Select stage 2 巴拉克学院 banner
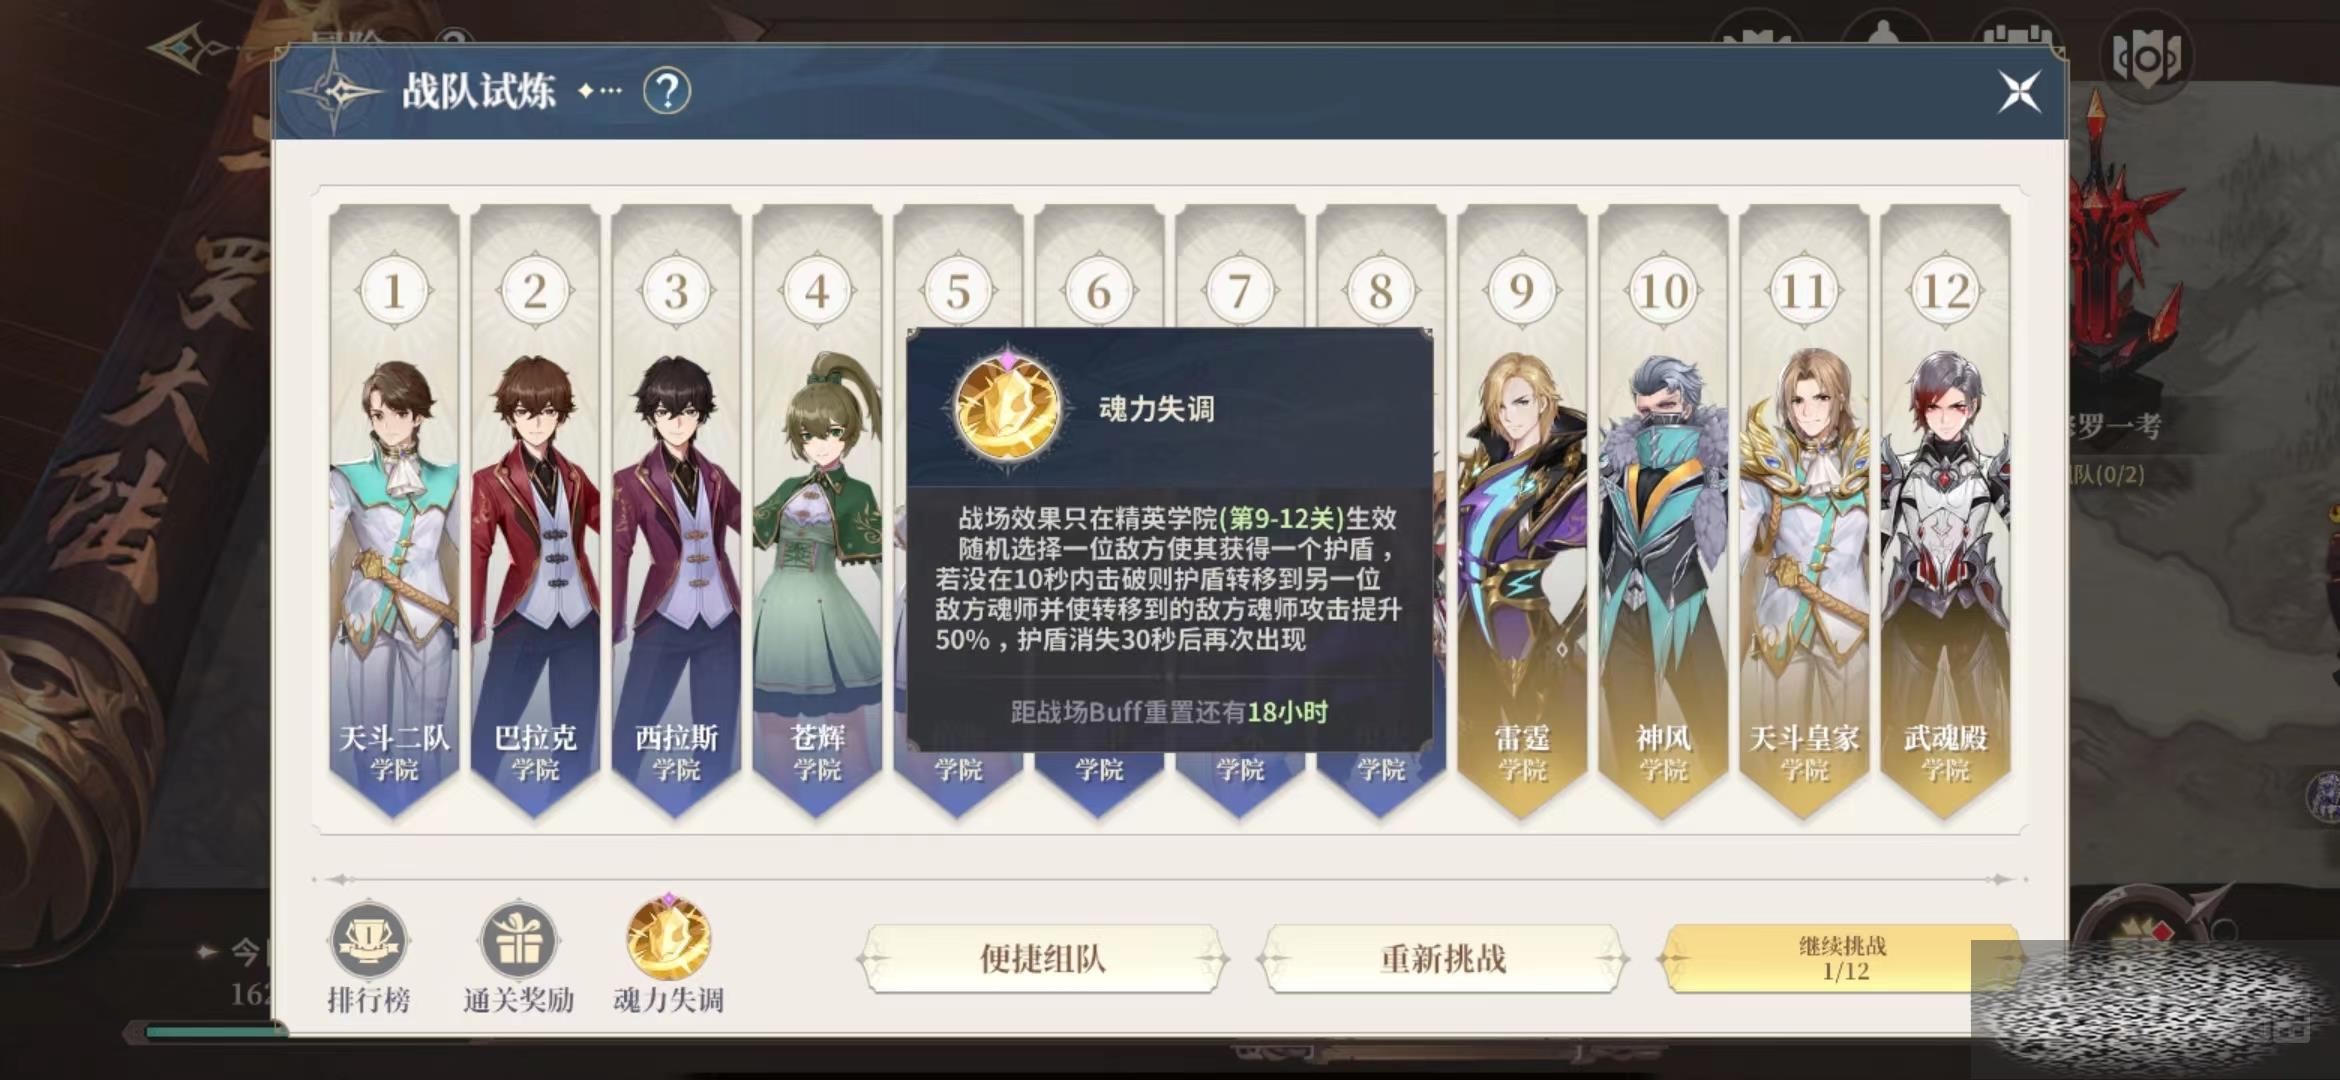The width and height of the screenshot is (2340, 1080). pyautogui.click(x=535, y=512)
